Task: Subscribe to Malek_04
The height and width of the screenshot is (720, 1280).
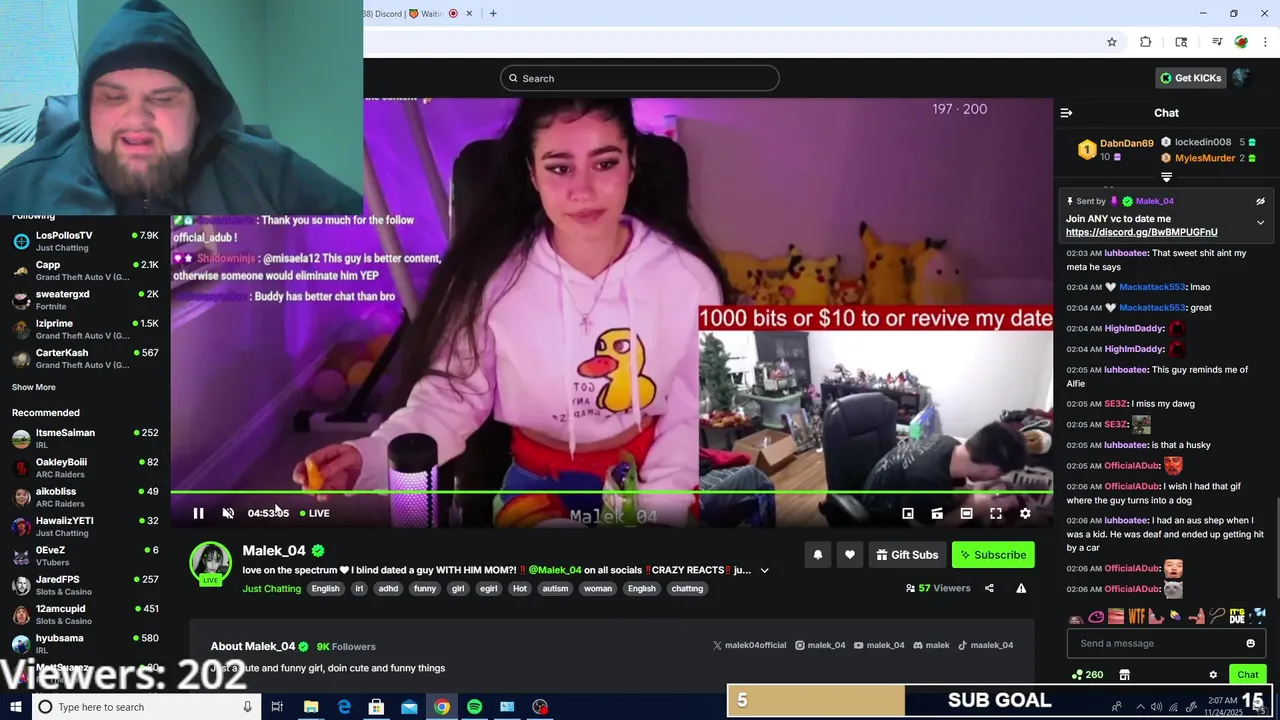Action: point(993,555)
